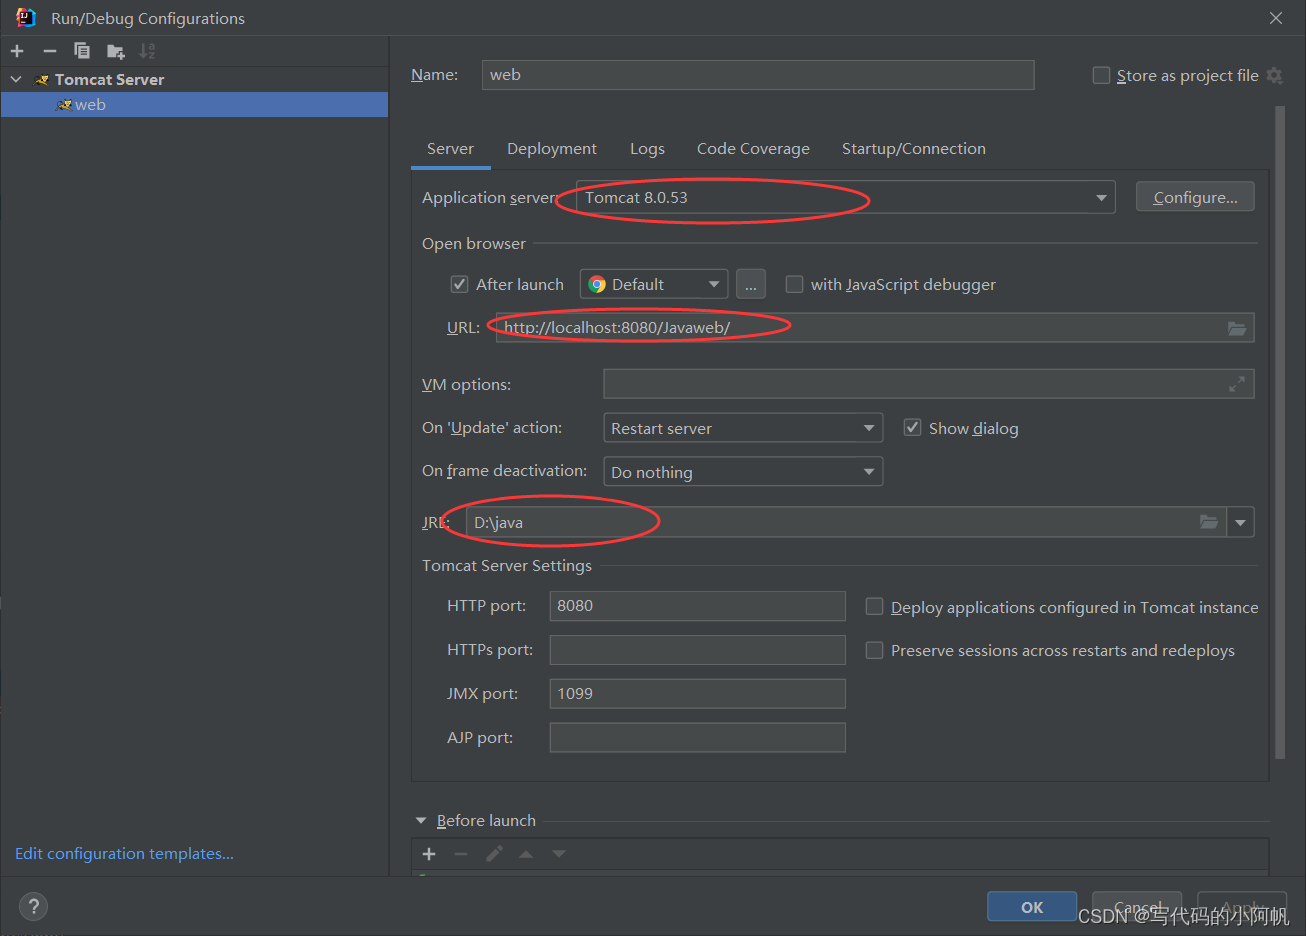The height and width of the screenshot is (936, 1306).
Task: Click the HTTPs port field
Action: [x=697, y=650]
